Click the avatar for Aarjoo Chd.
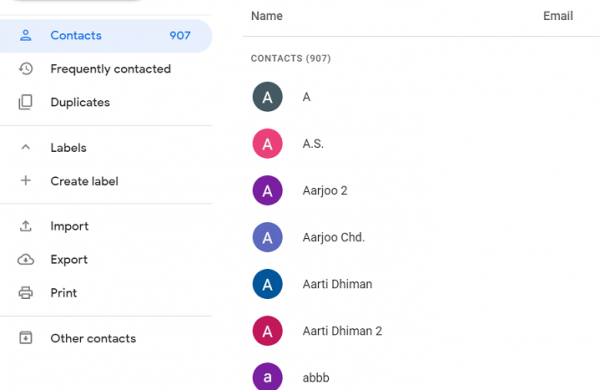The width and height of the screenshot is (600, 390). click(x=267, y=237)
